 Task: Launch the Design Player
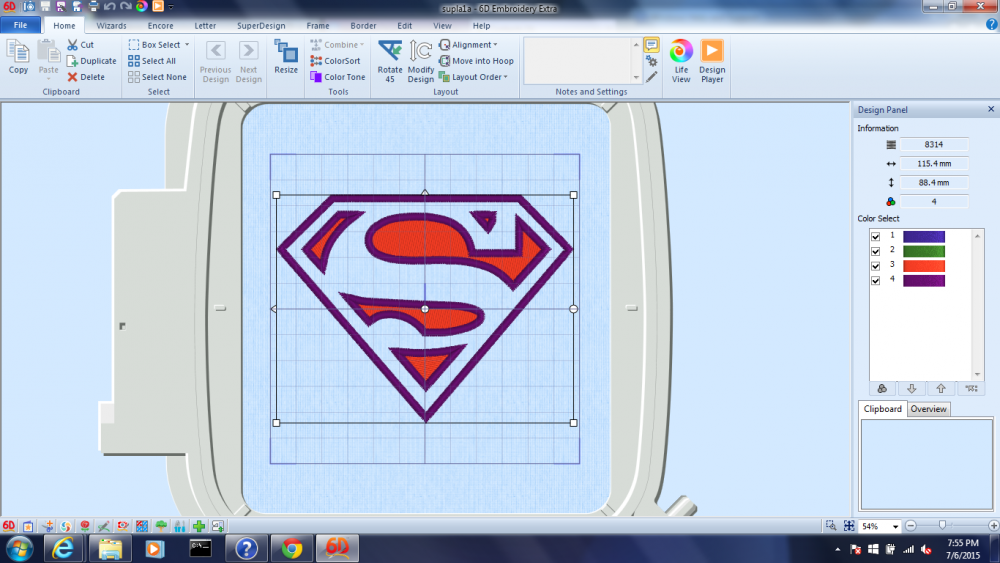712,61
